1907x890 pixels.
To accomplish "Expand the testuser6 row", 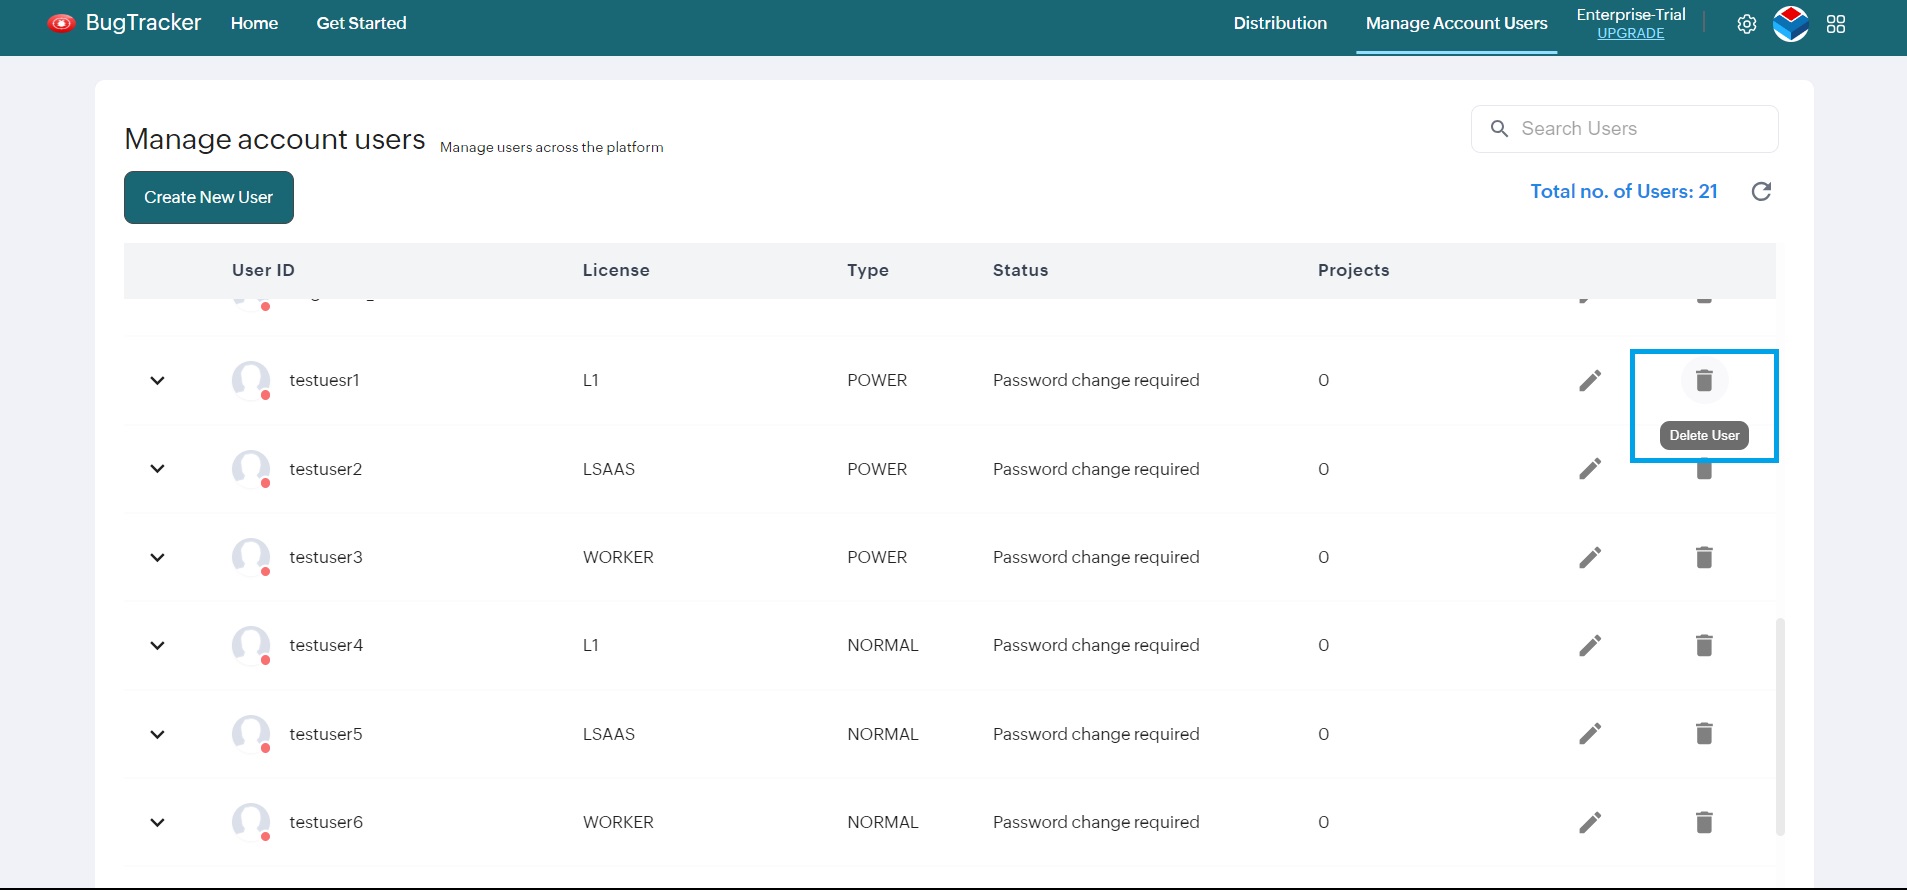I will coord(157,822).
